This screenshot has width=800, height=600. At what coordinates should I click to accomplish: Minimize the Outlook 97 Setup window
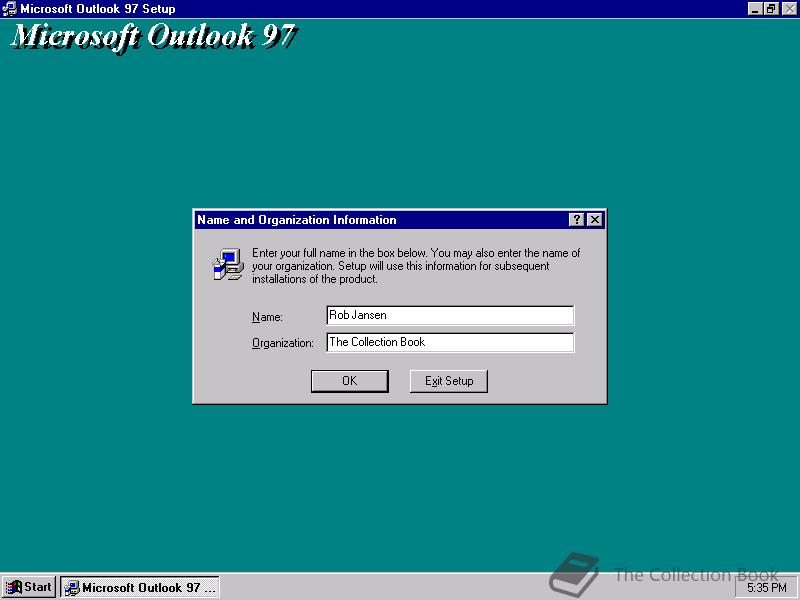click(x=755, y=9)
